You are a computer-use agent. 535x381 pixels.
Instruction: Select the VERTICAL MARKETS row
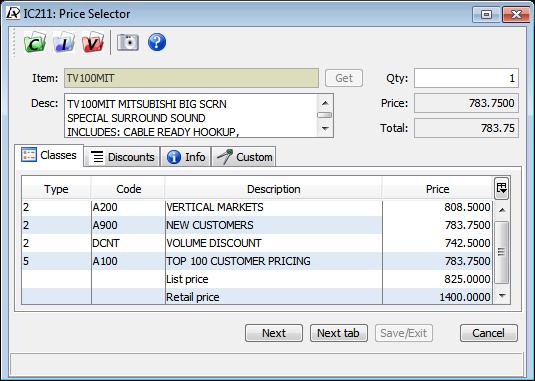click(x=257, y=207)
